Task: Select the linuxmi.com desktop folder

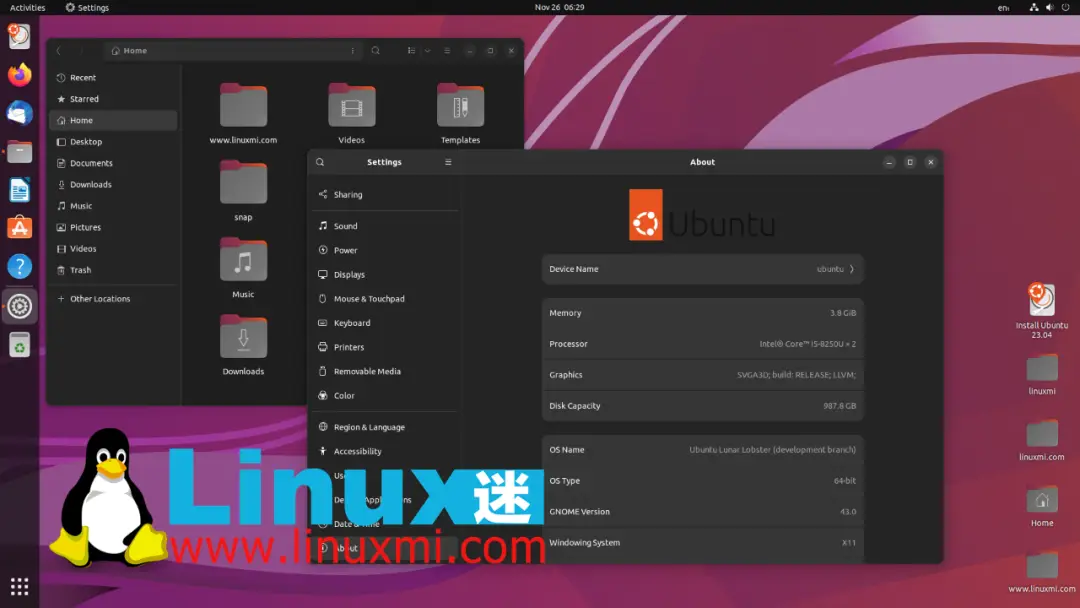Action: (x=1041, y=441)
